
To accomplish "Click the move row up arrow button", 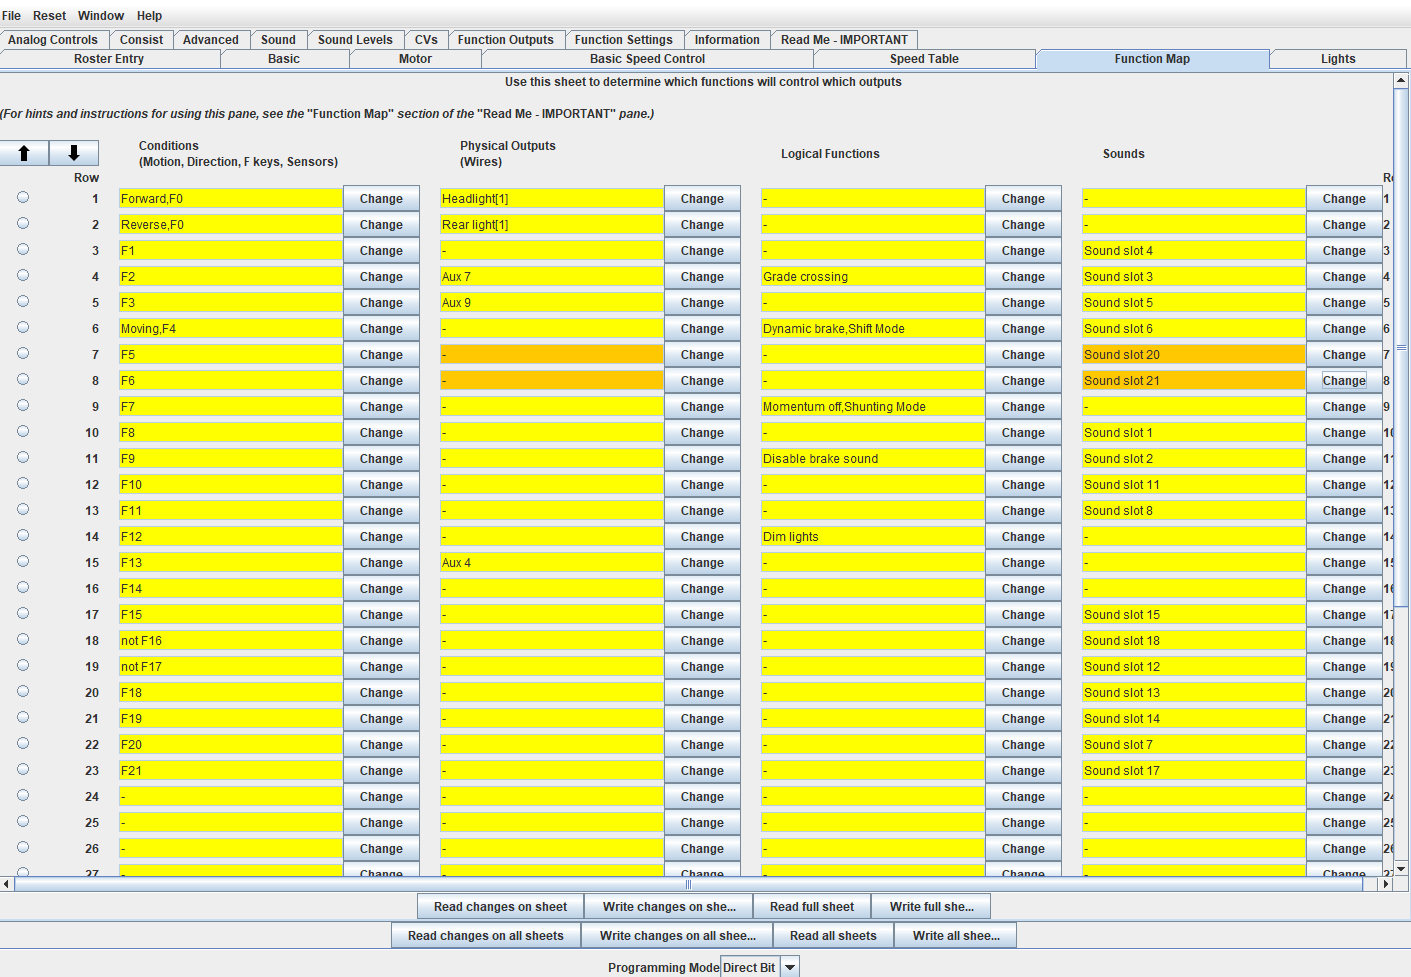I will [25, 153].
